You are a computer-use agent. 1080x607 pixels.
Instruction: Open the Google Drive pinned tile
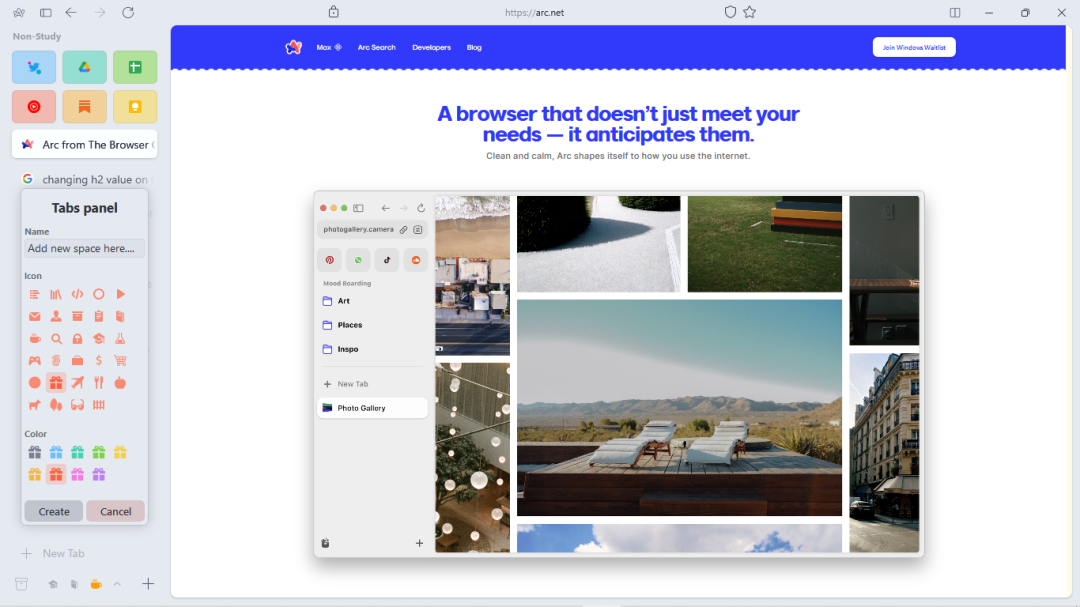tap(85, 67)
